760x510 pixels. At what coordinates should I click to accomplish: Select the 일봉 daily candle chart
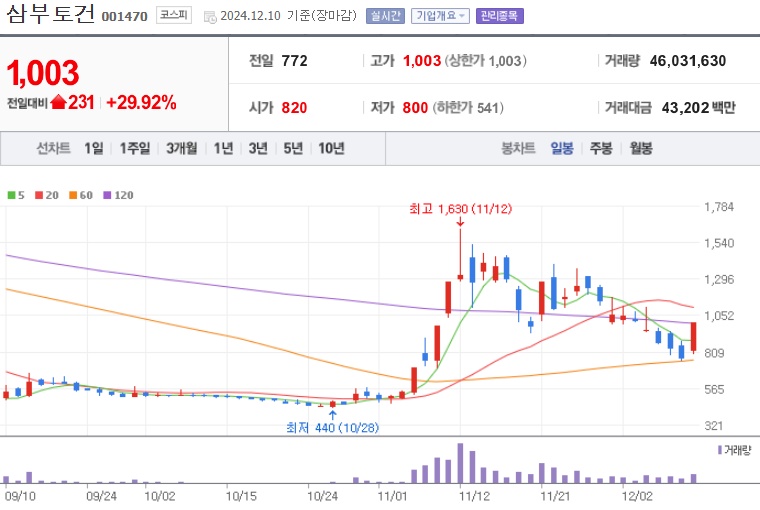[562, 148]
